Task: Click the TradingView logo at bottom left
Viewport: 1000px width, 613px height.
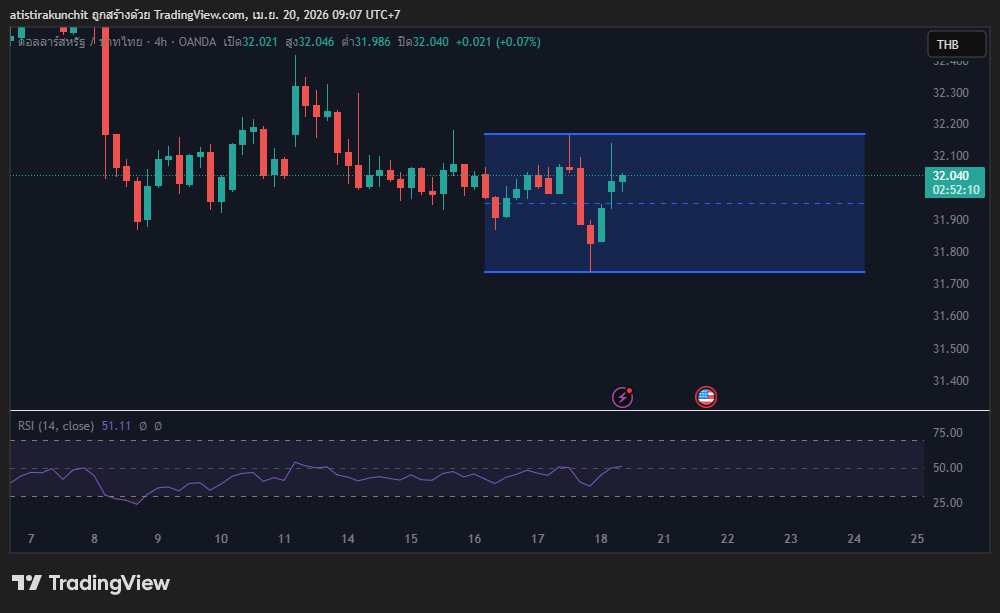Action: (x=91, y=583)
